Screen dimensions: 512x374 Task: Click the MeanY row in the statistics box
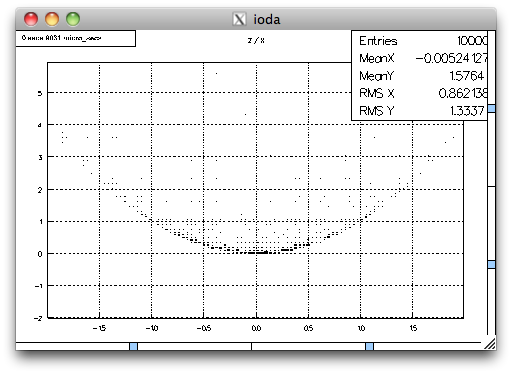point(421,76)
